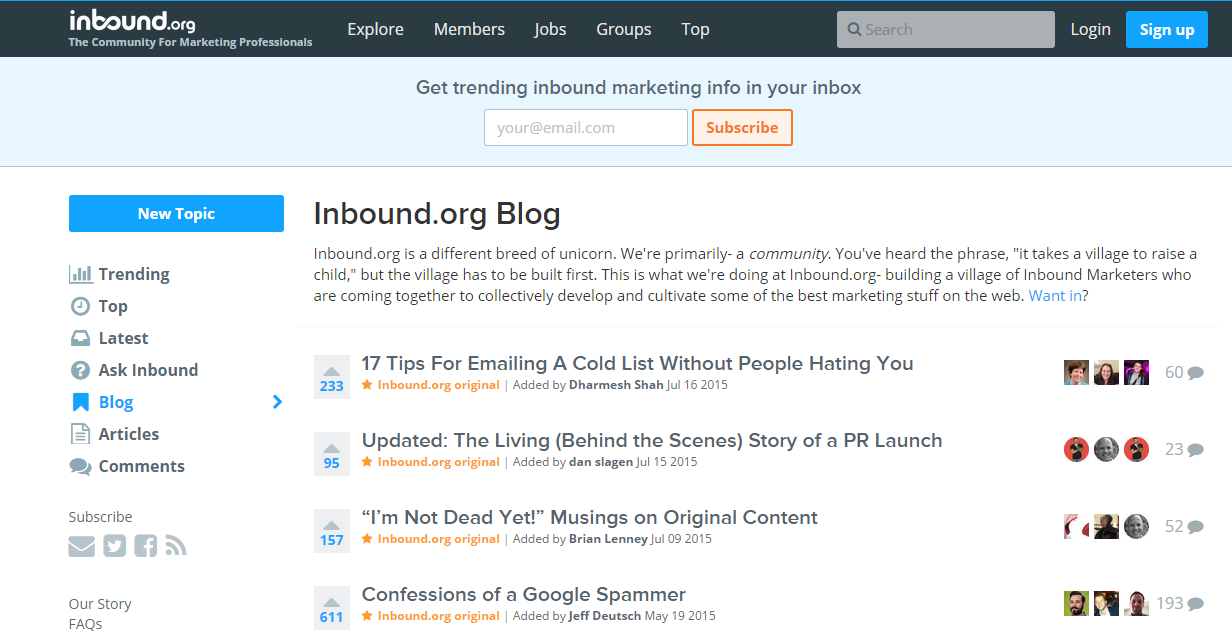The width and height of the screenshot is (1232, 635).
Task: Go to Jobs in top navigation
Action: click(550, 29)
